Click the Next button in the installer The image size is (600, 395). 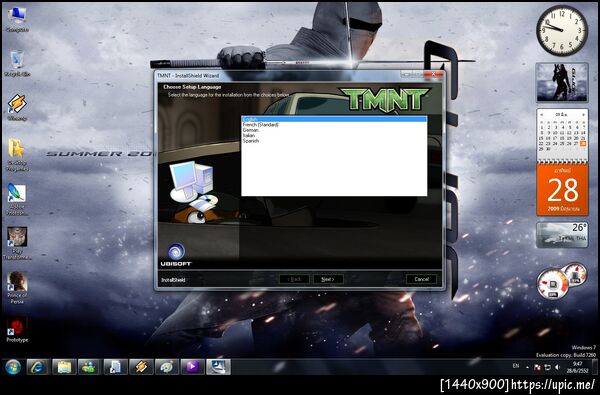point(328,279)
